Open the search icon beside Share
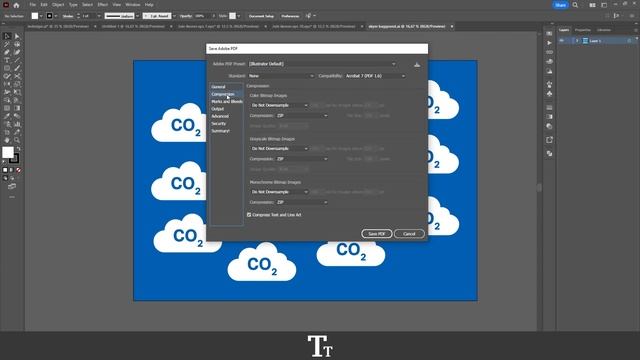This screenshot has height=360, width=640. [575, 5]
